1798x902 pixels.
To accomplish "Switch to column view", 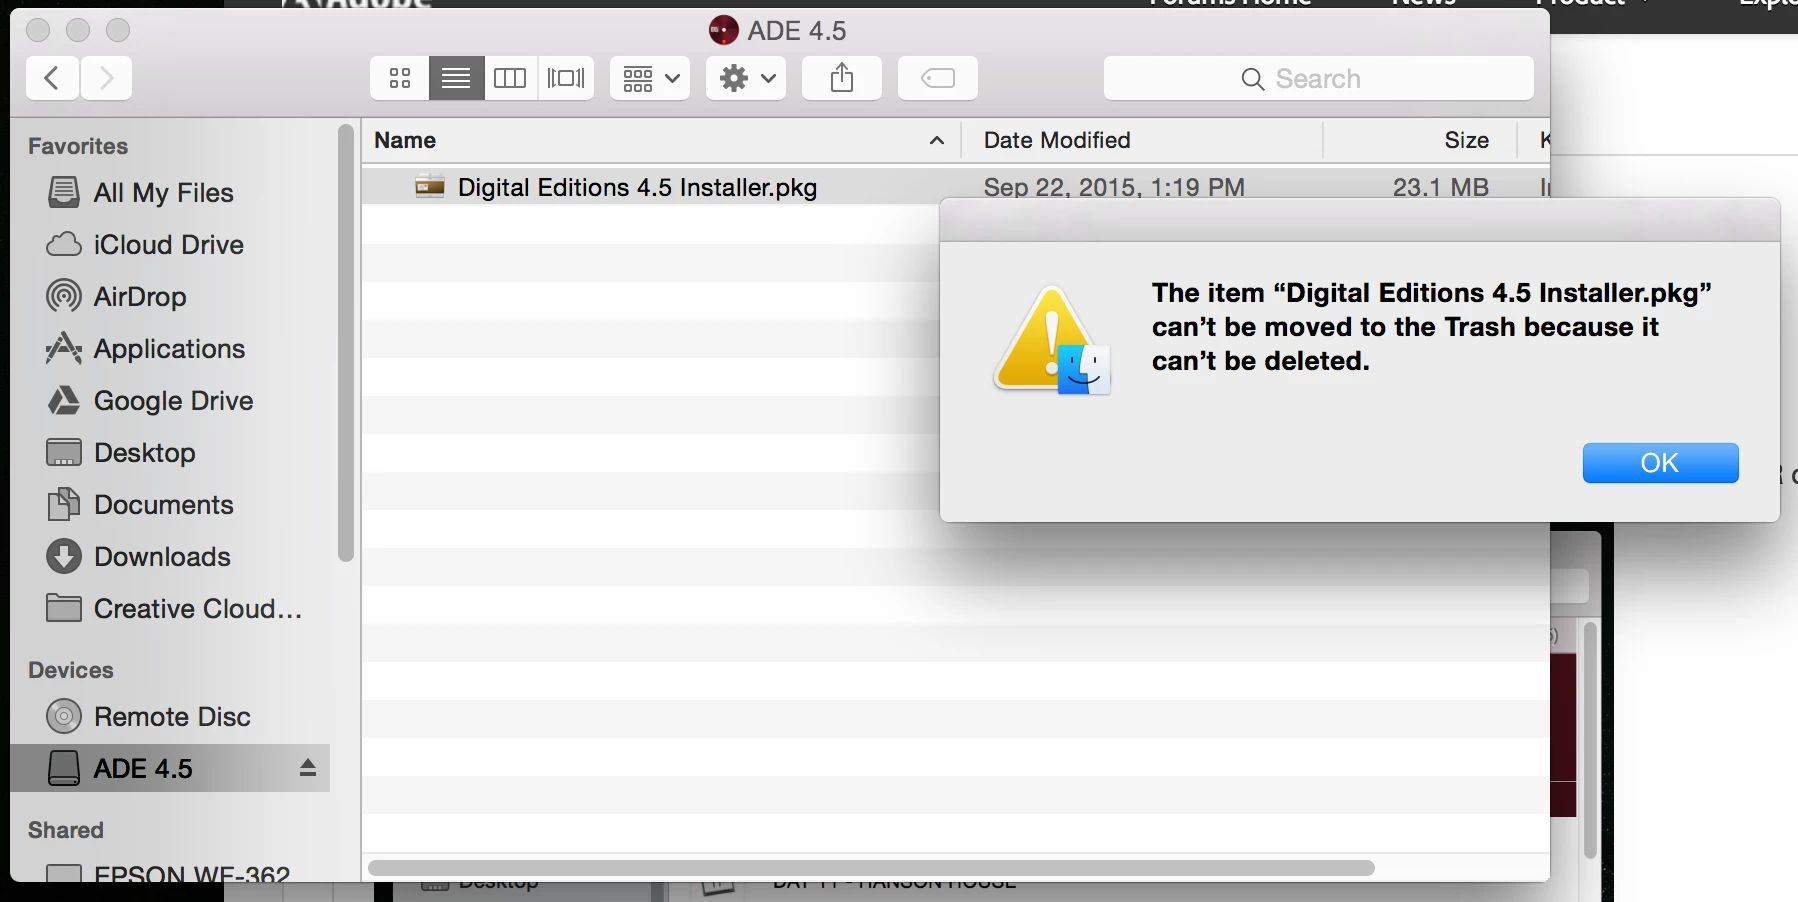I will point(510,78).
